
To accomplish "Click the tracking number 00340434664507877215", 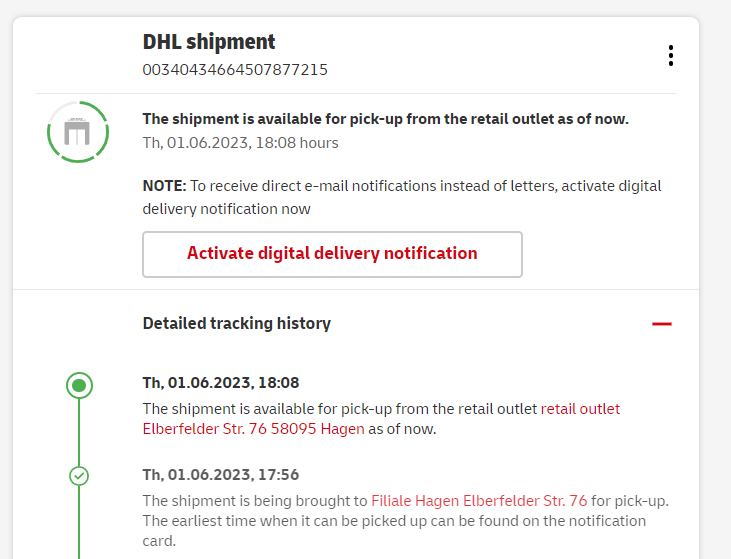I will tap(235, 70).
